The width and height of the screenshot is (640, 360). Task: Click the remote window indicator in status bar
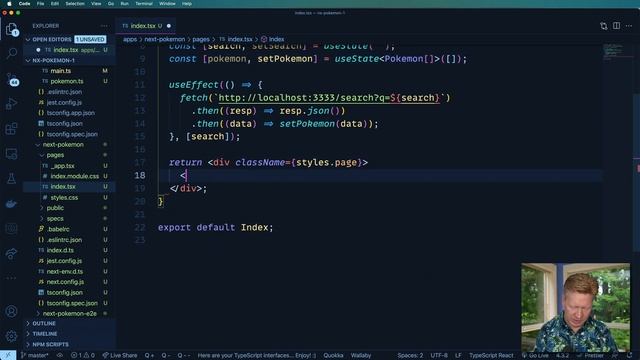(8, 355)
